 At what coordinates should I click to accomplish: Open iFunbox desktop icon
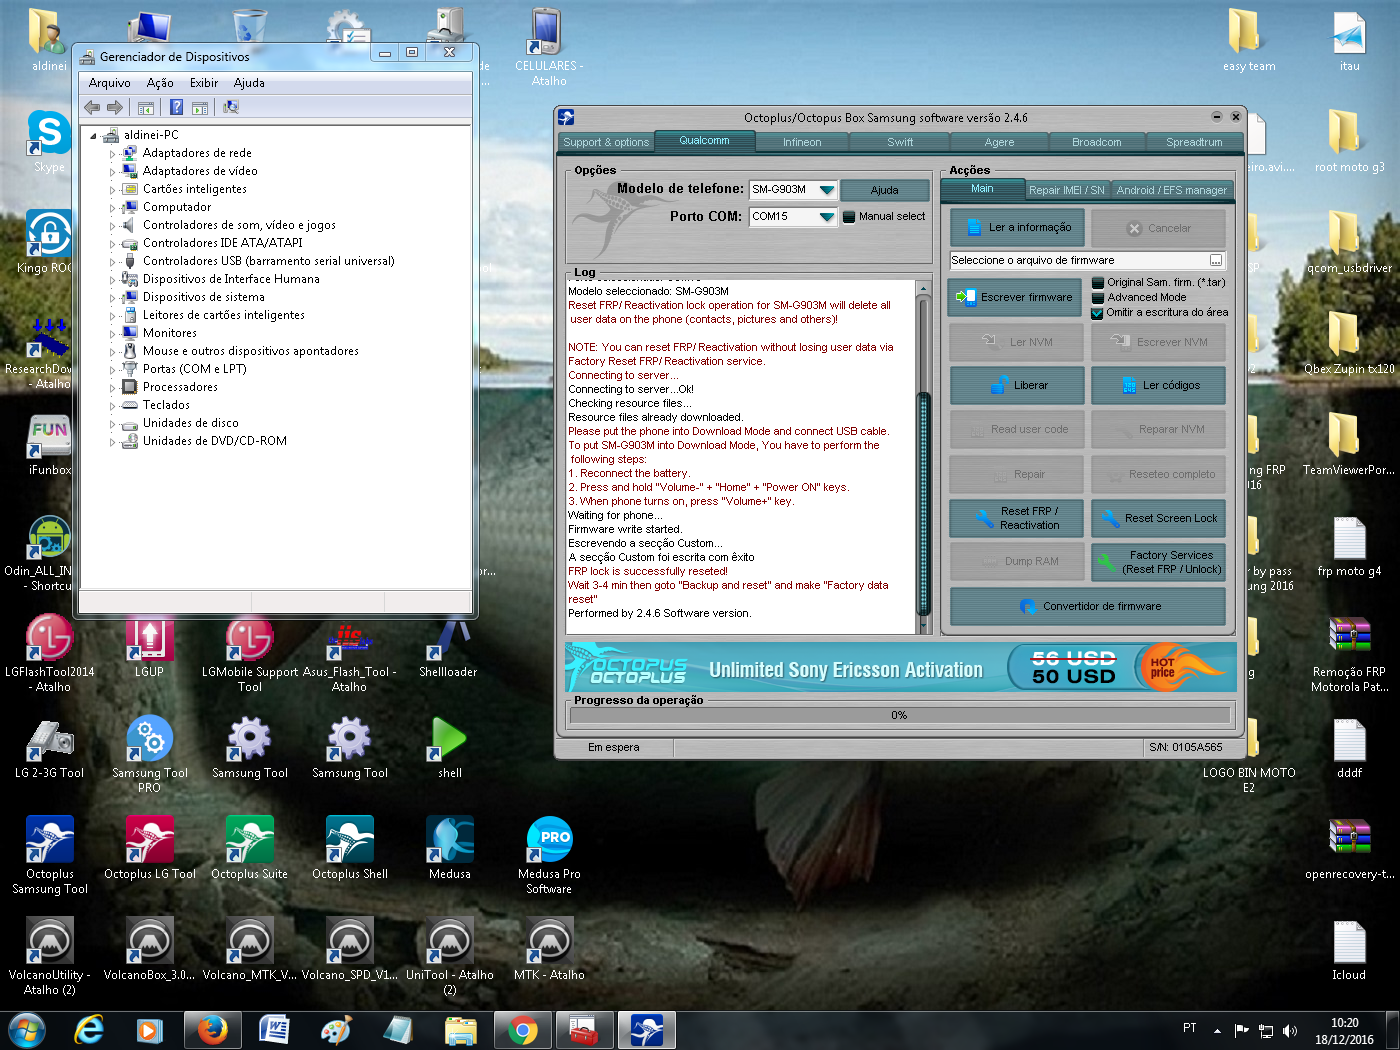pos(49,444)
